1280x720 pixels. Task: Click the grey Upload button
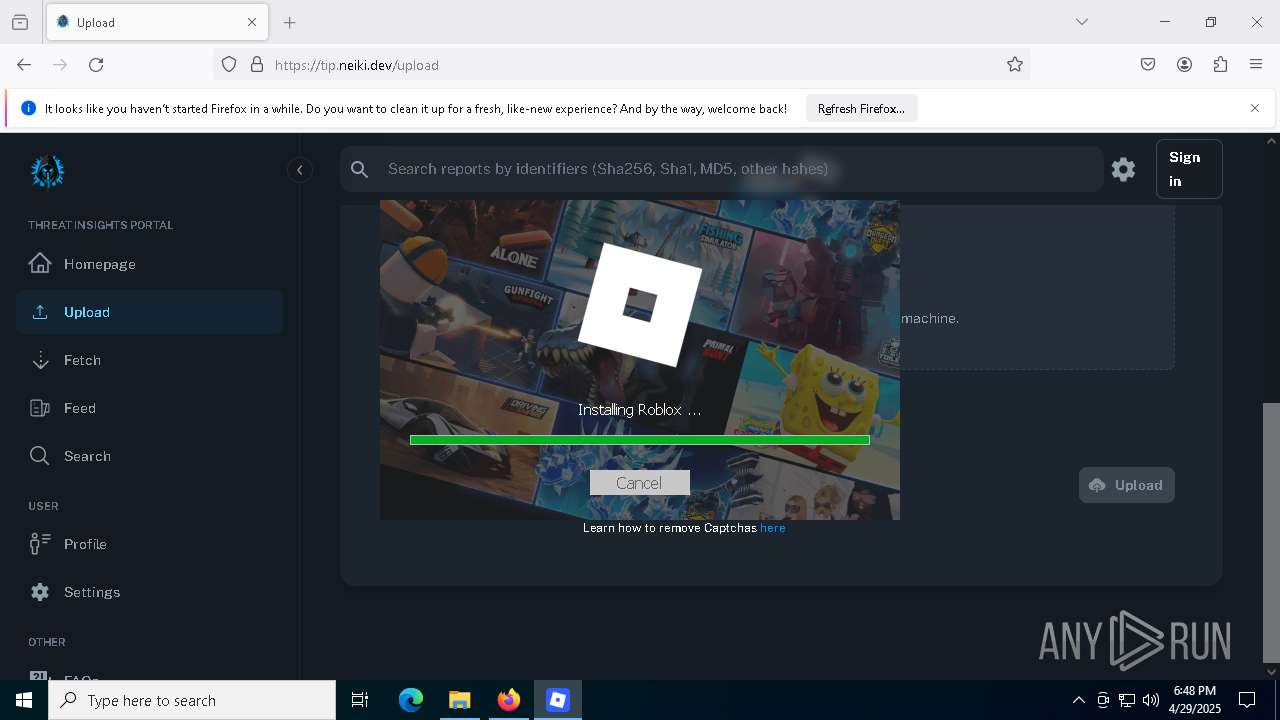click(1126, 485)
